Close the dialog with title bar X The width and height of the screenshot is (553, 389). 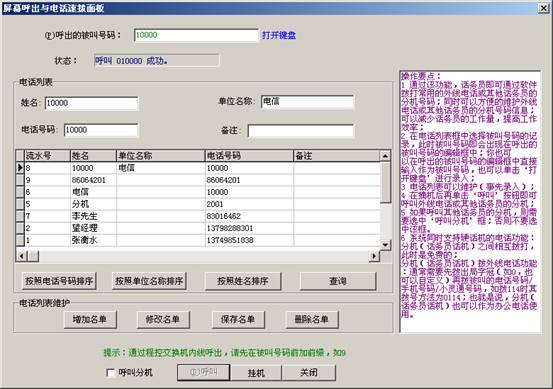(543, 8)
